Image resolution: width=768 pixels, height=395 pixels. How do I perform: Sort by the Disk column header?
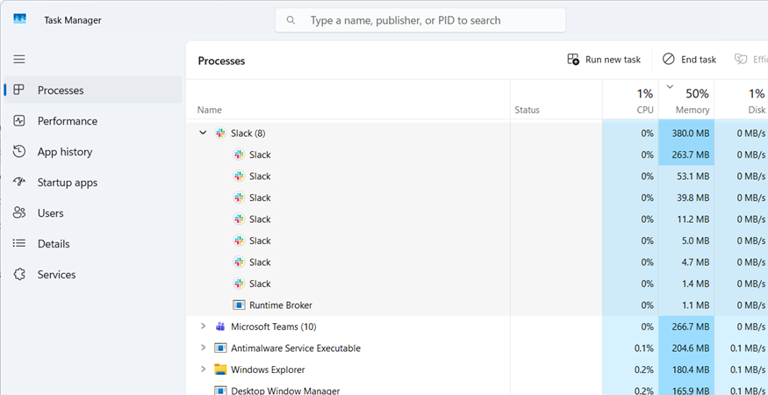click(742, 100)
